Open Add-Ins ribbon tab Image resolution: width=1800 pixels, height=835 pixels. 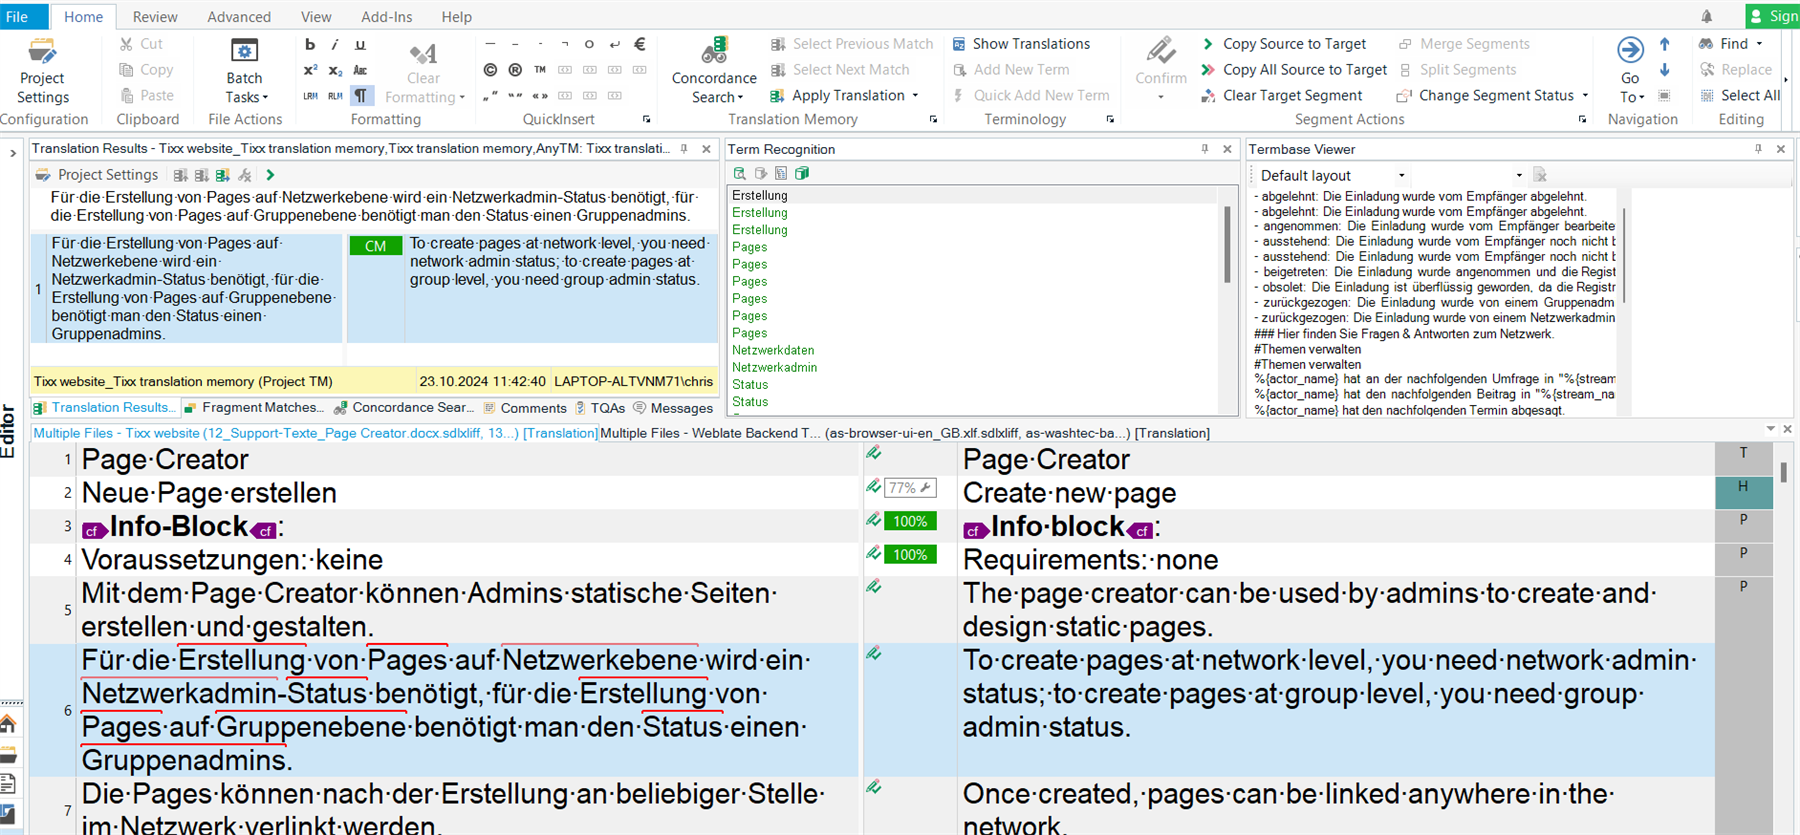(387, 17)
